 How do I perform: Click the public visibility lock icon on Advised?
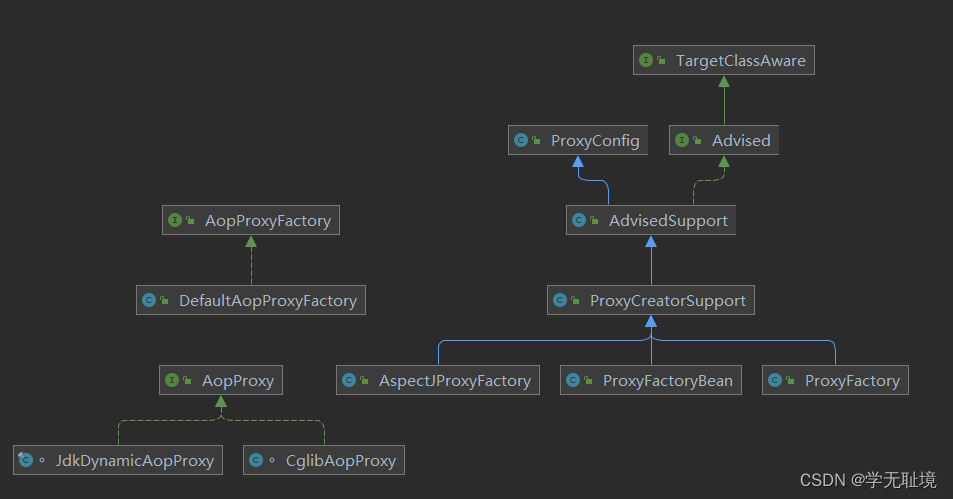pos(697,140)
